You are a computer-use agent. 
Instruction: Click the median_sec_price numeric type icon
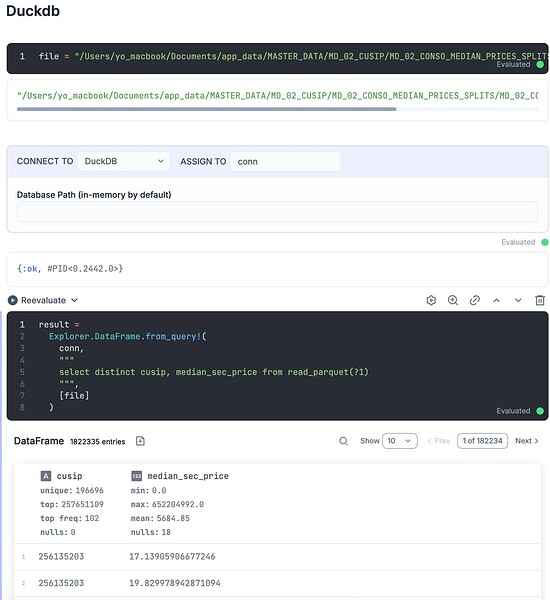tap(136, 476)
